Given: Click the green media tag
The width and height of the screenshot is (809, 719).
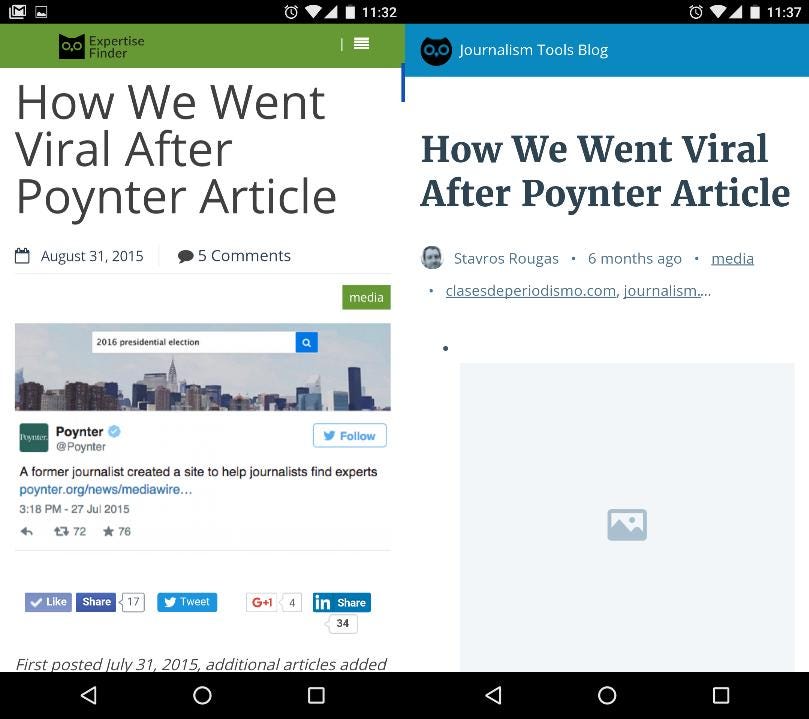Looking at the screenshot, I should 366,298.
